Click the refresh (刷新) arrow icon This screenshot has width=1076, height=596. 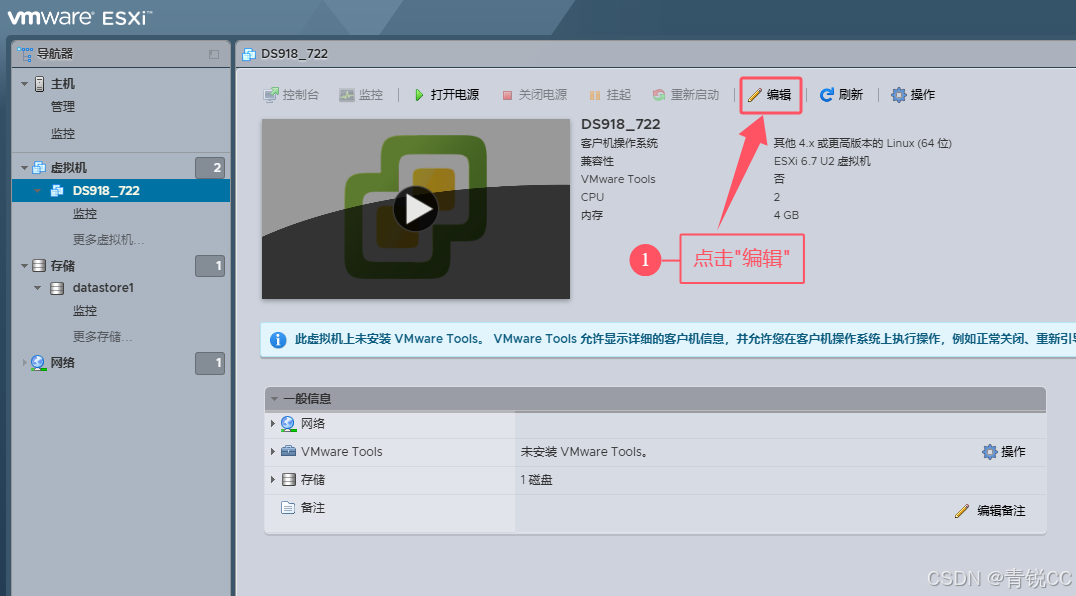(827, 95)
